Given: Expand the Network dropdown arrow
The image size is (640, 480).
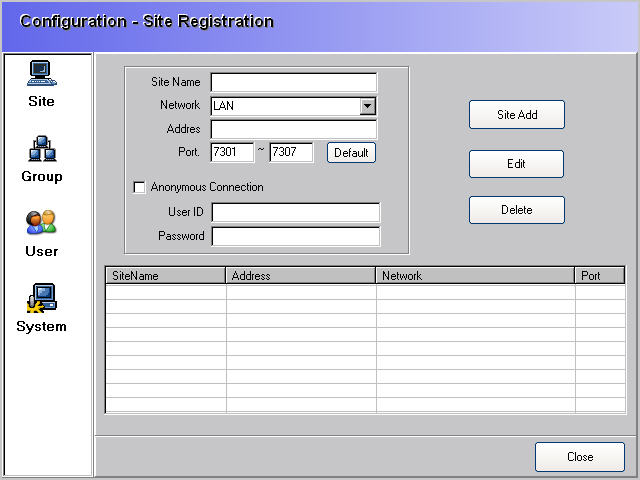Looking at the screenshot, I should click(367, 106).
